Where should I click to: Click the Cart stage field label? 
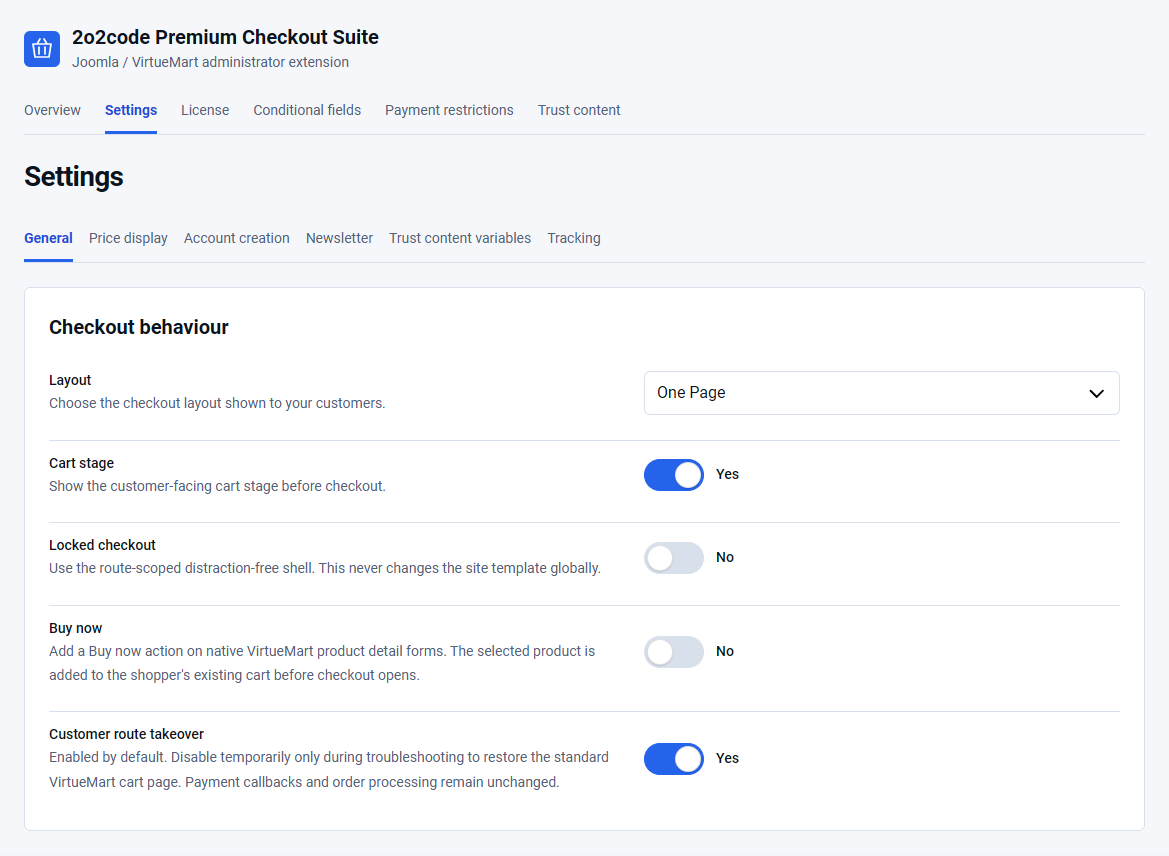click(x=81, y=463)
